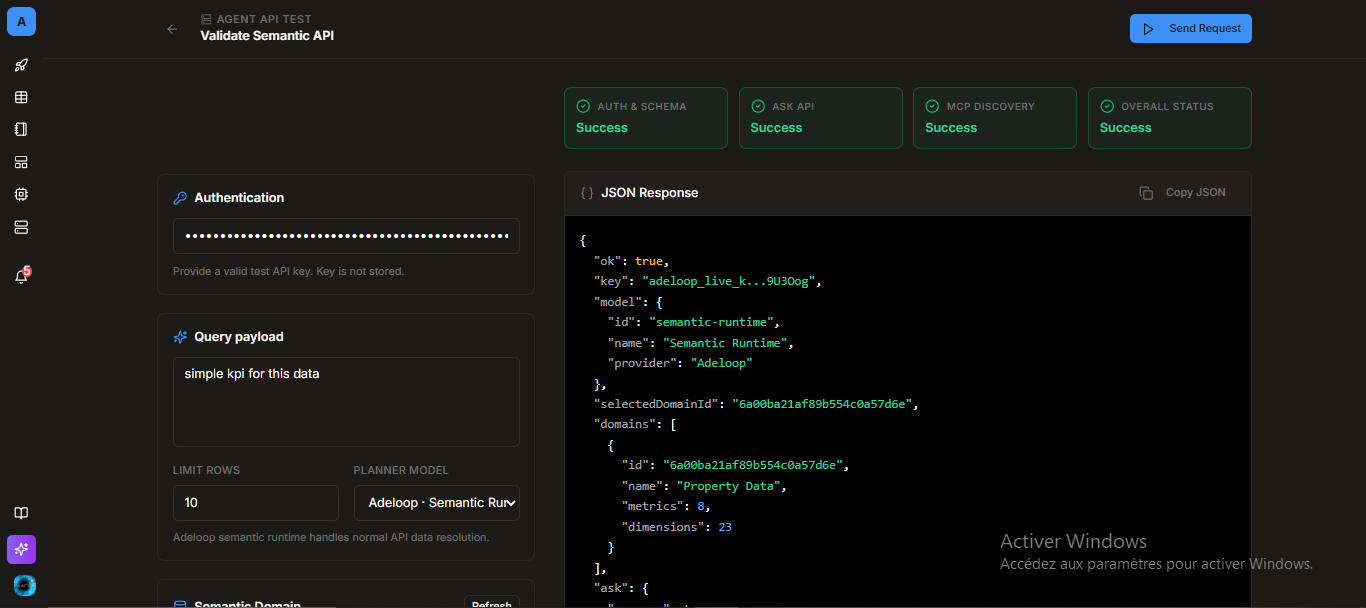
Task: Click the "Adeloop" provider value
Action: click(721, 363)
